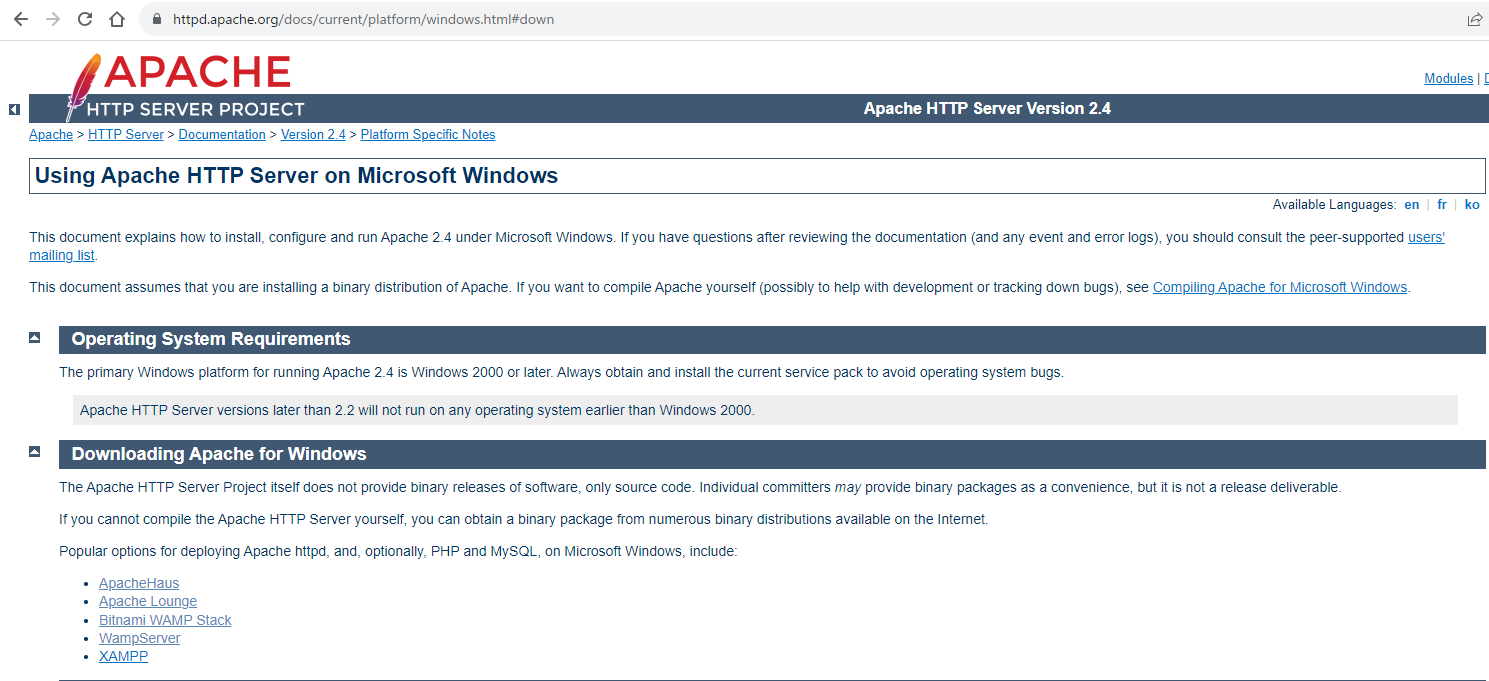Go to Documentation breadcrumb

222,134
